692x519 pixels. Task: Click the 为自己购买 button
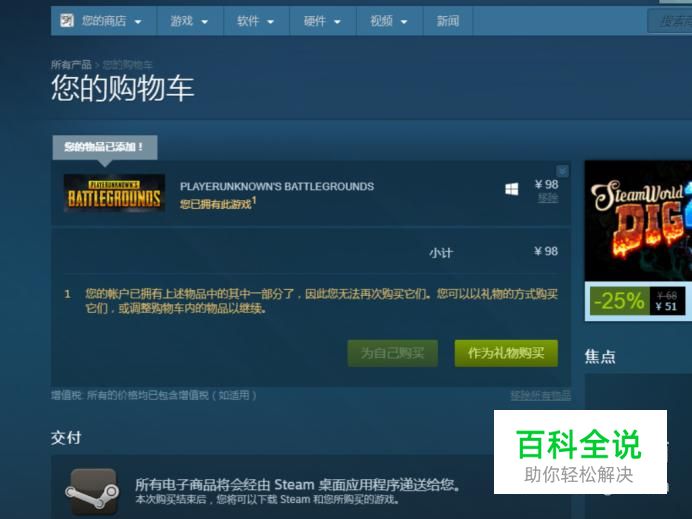[x=393, y=353]
